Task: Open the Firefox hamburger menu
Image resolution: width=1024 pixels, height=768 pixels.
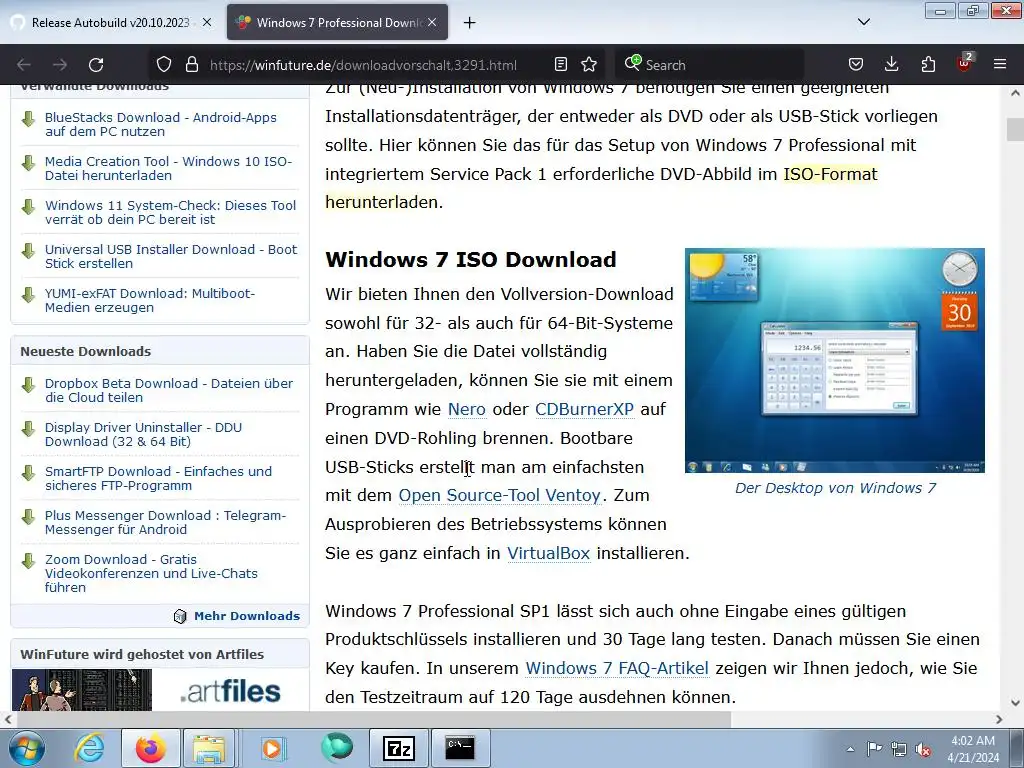Action: [x=1000, y=65]
